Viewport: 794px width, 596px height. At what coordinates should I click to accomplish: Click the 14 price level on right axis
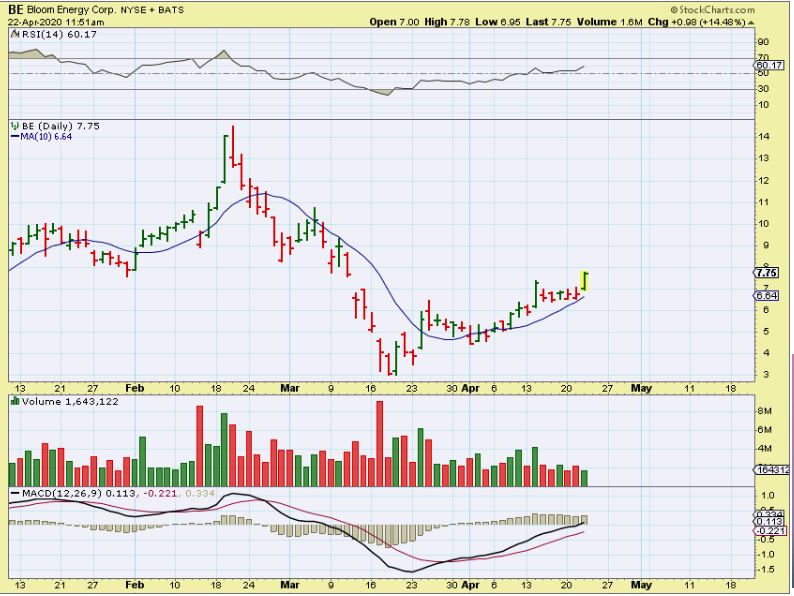(763, 137)
